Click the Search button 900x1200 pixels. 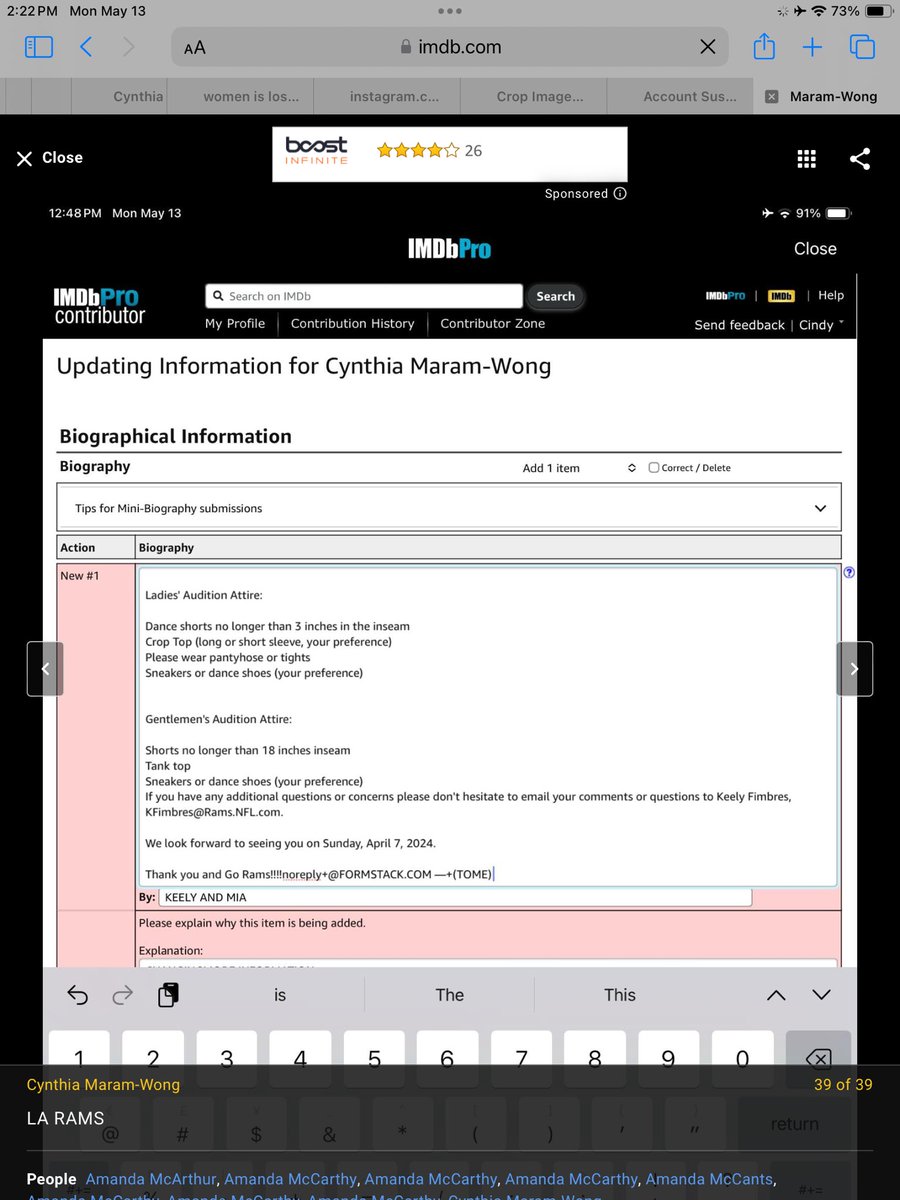tap(555, 296)
